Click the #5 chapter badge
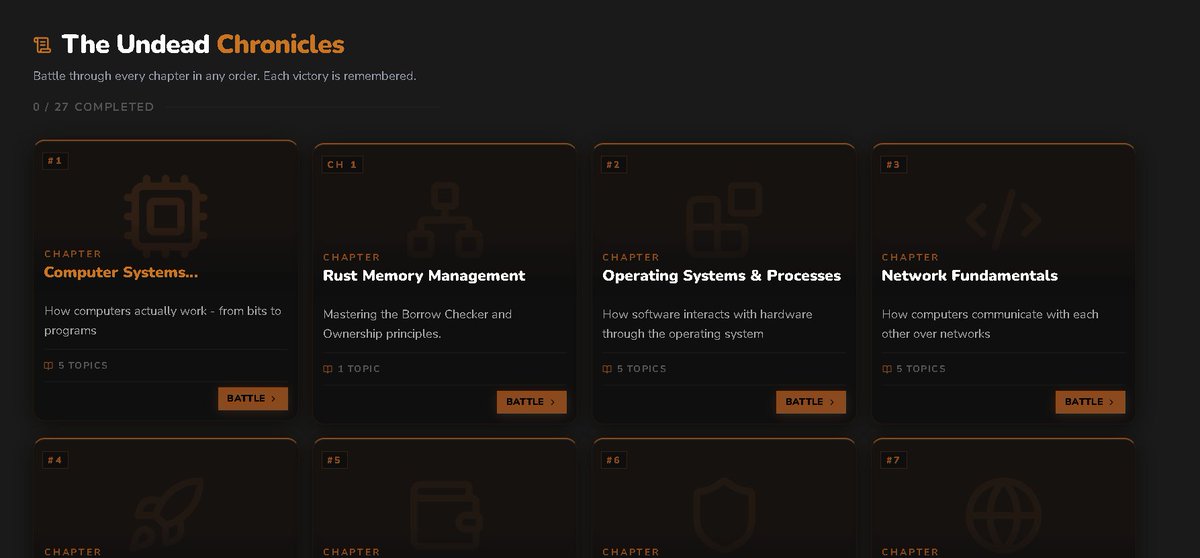This screenshot has height=558, width=1200. point(334,460)
